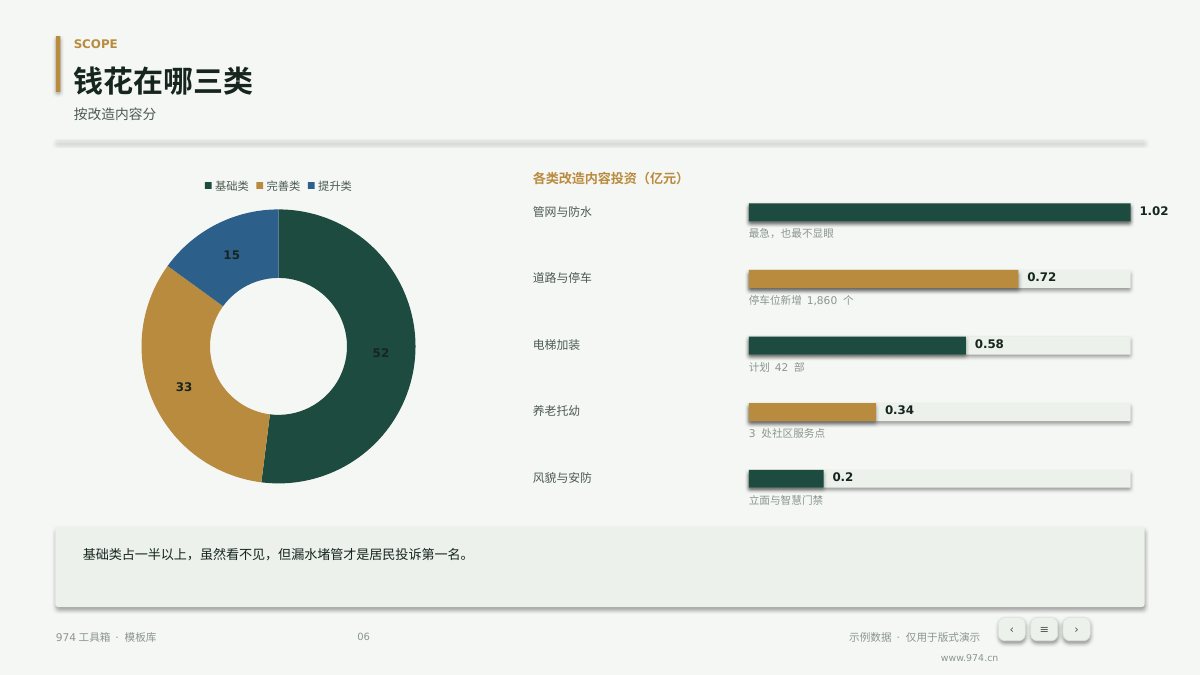Click the SCOPE label above the title

click(95, 44)
